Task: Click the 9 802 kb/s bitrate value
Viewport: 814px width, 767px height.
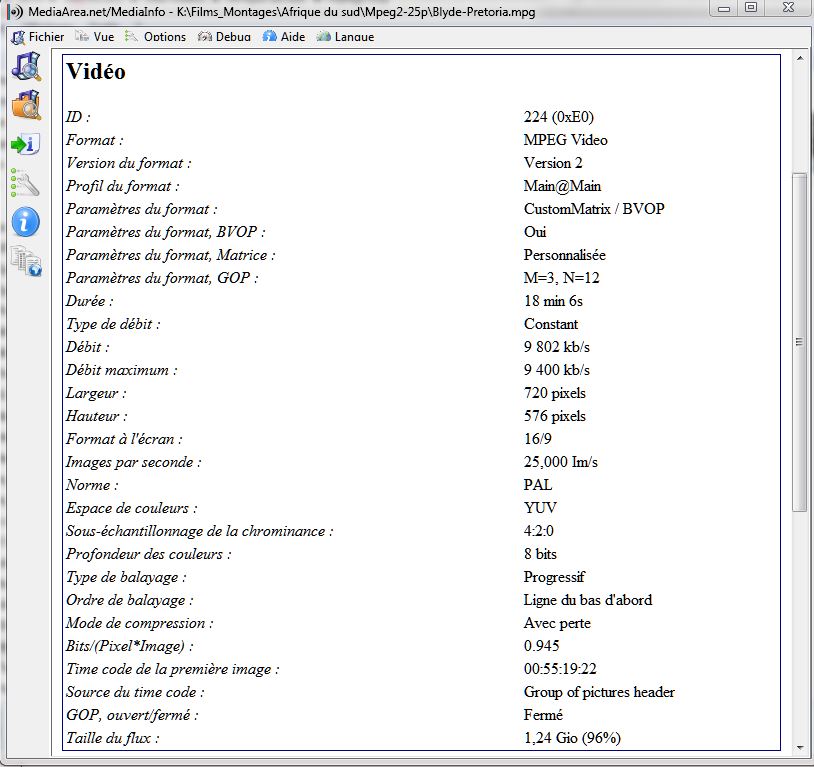Action: click(x=557, y=346)
